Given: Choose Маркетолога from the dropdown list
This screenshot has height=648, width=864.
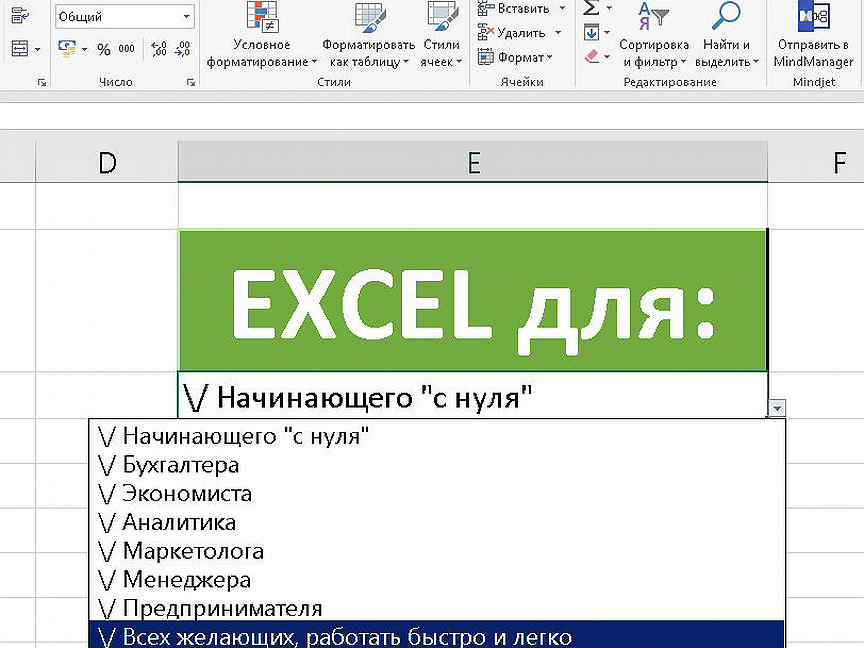Looking at the screenshot, I should click(436, 550).
